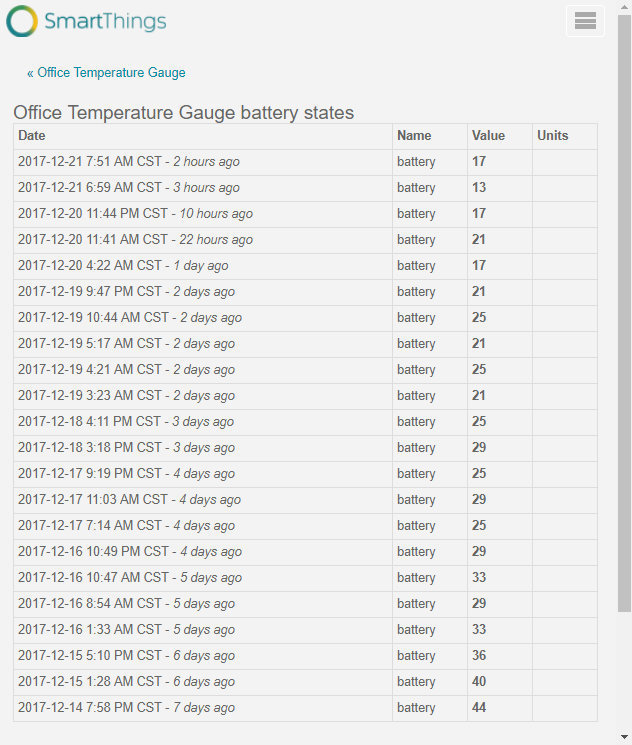The height and width of the screenshot is (745, 632).
Task: Click 'battery' name in the 4:11 PM row
Action: [416, 421]
